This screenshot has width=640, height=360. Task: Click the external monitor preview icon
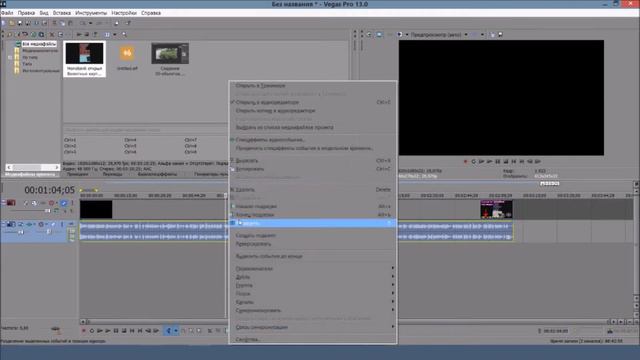click(379, 35)
